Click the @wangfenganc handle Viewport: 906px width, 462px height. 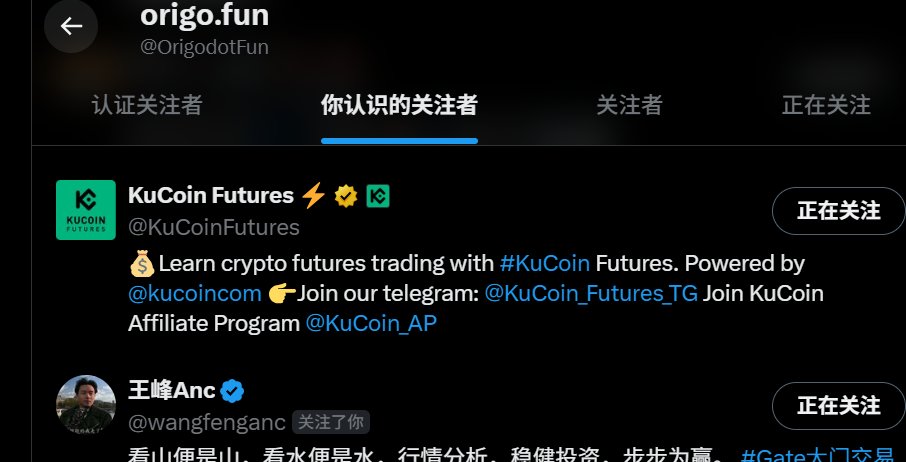[x=207, y=423]
